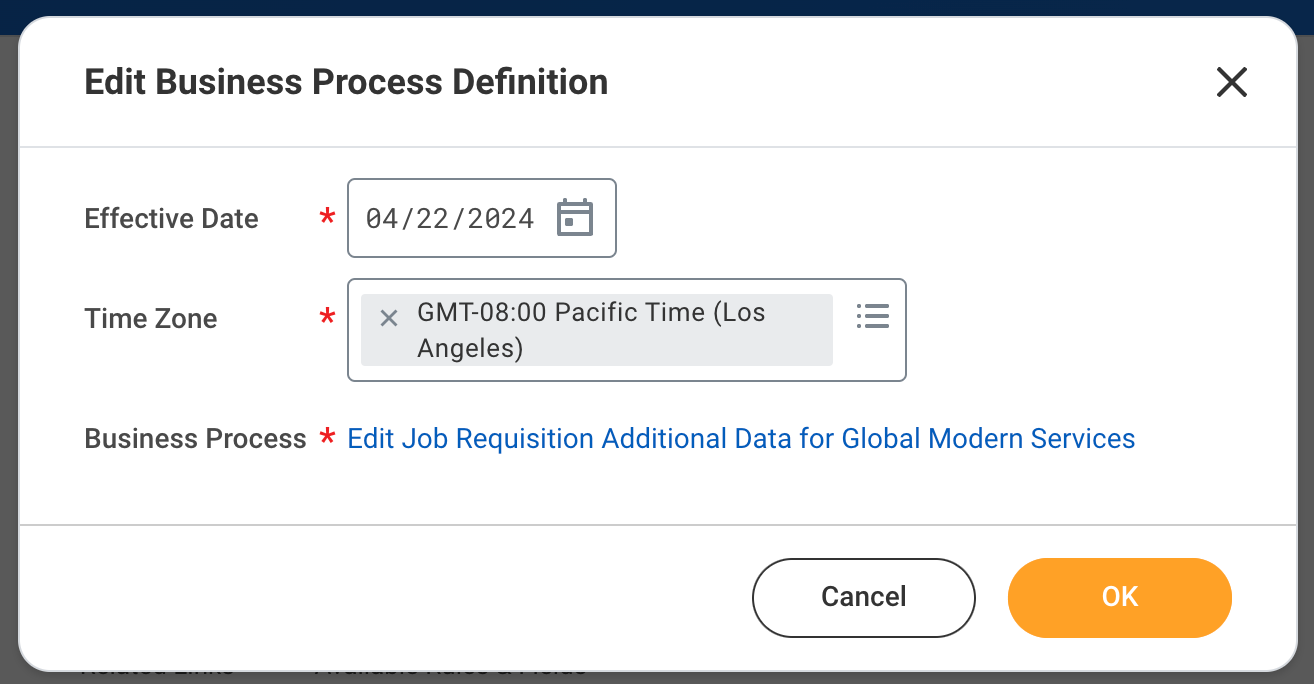Open the Effective Date calendar picker
This screenshot has width=1314, height=684.
pyautogui.click(x=575, y=218)
